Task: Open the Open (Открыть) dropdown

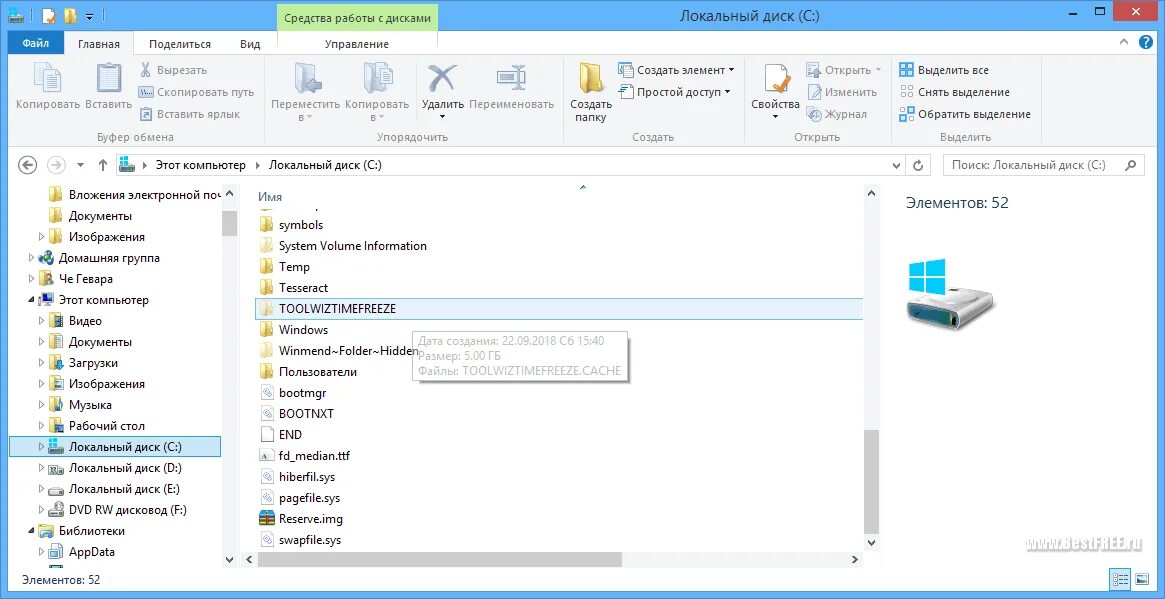Action: pos(844,70)
